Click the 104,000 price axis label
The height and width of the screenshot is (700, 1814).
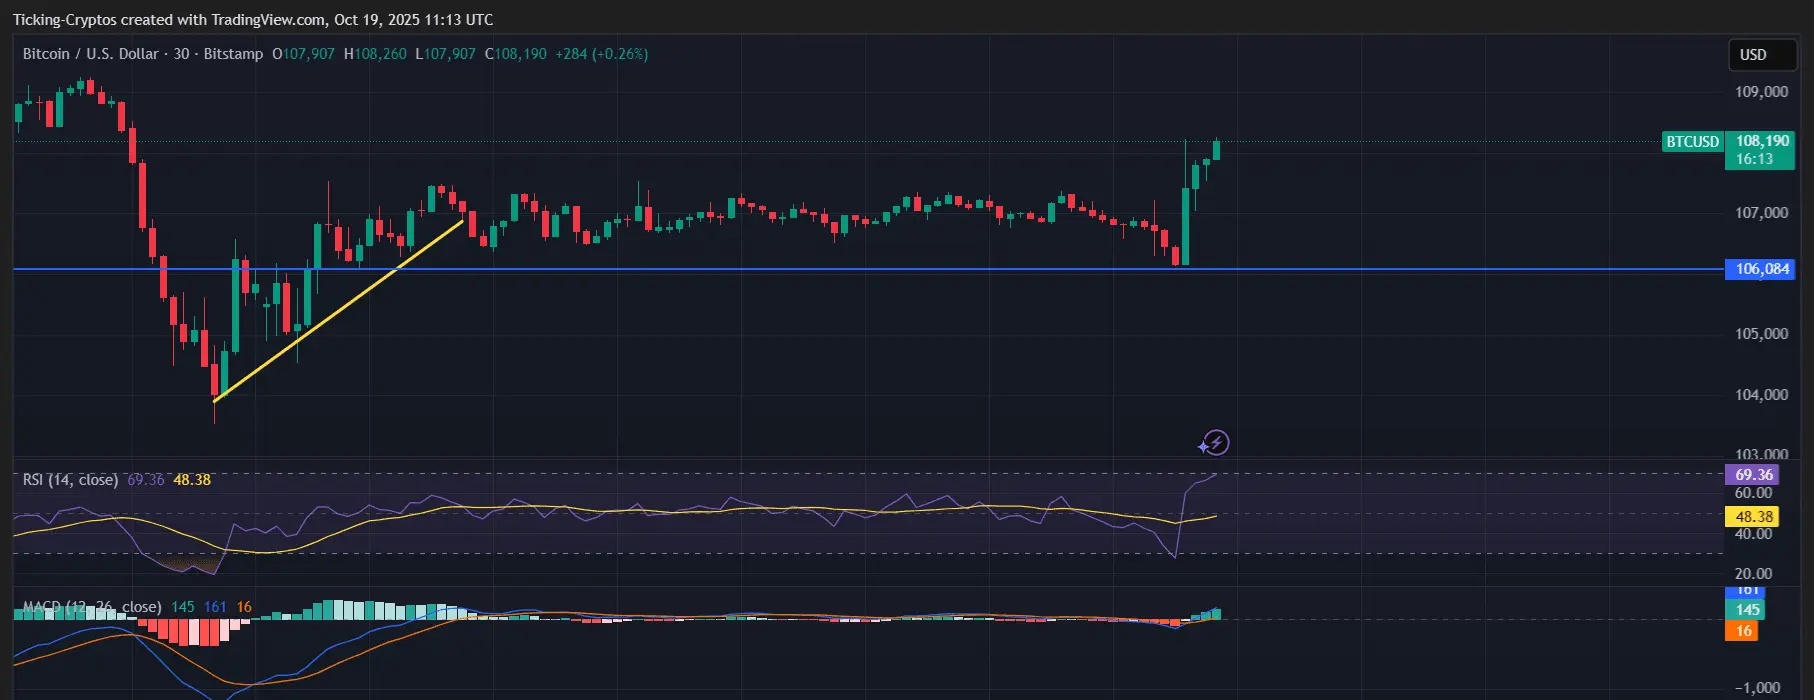click(1761, 395)
